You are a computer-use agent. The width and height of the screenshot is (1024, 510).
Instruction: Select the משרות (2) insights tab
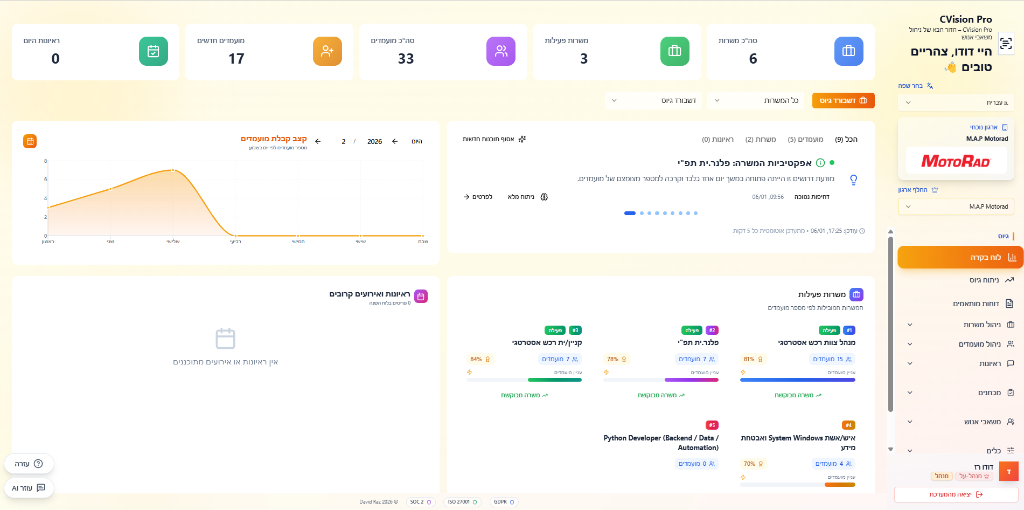tap(760, 139)
